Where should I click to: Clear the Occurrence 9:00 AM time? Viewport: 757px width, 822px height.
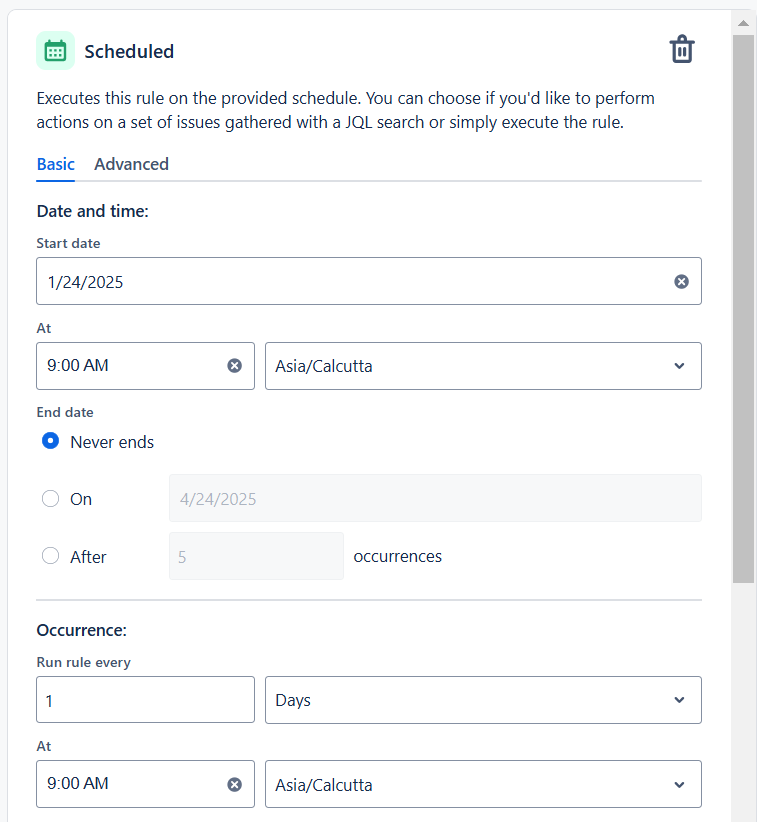point(235,785)
